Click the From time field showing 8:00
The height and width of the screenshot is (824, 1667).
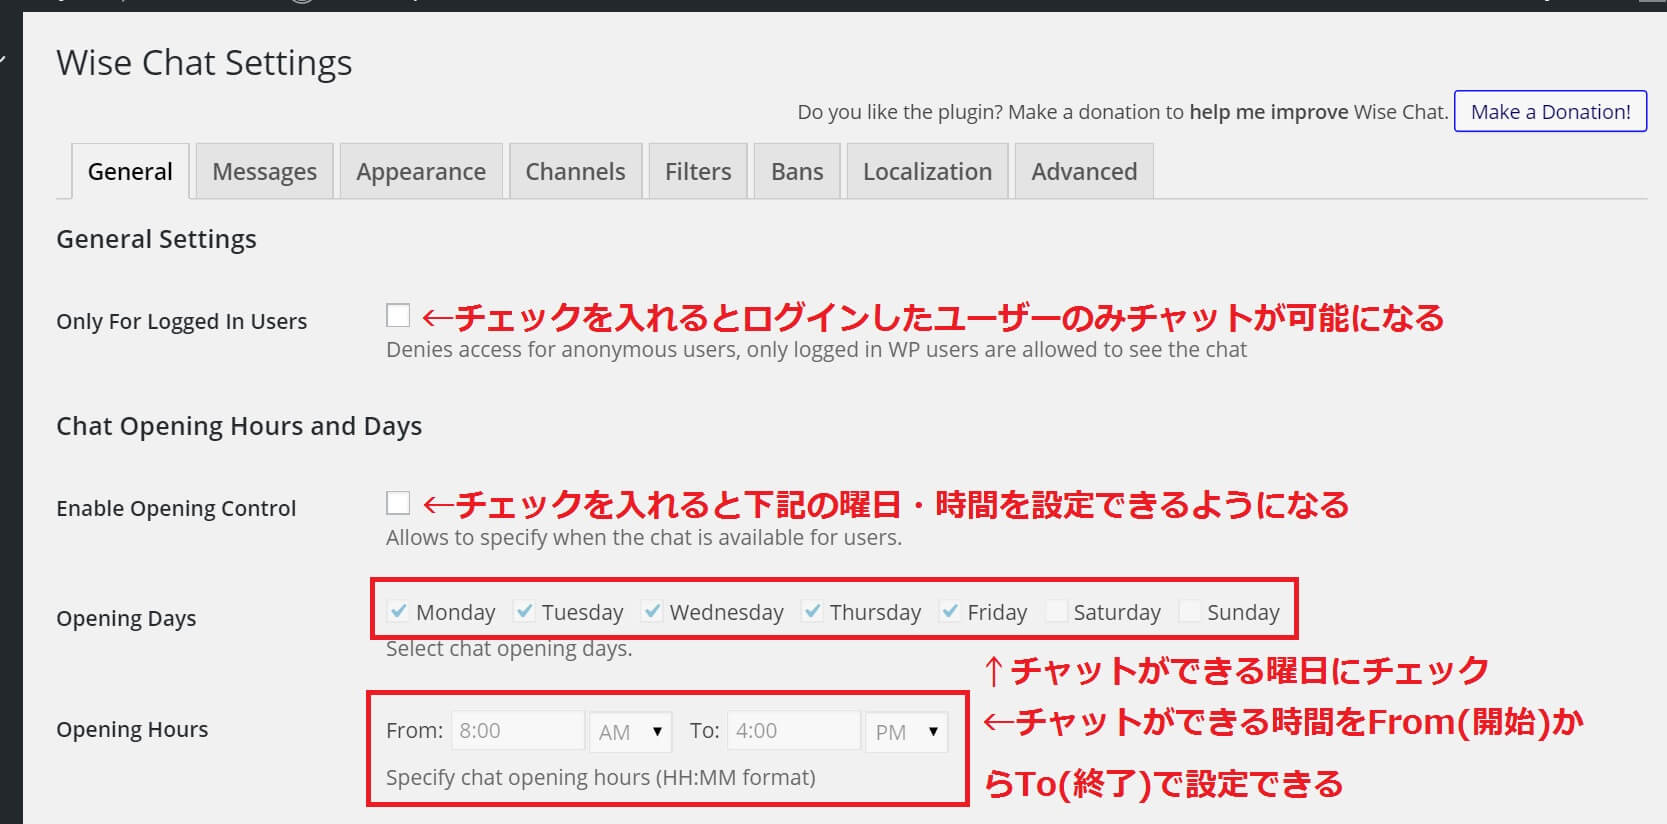[518, 731]
